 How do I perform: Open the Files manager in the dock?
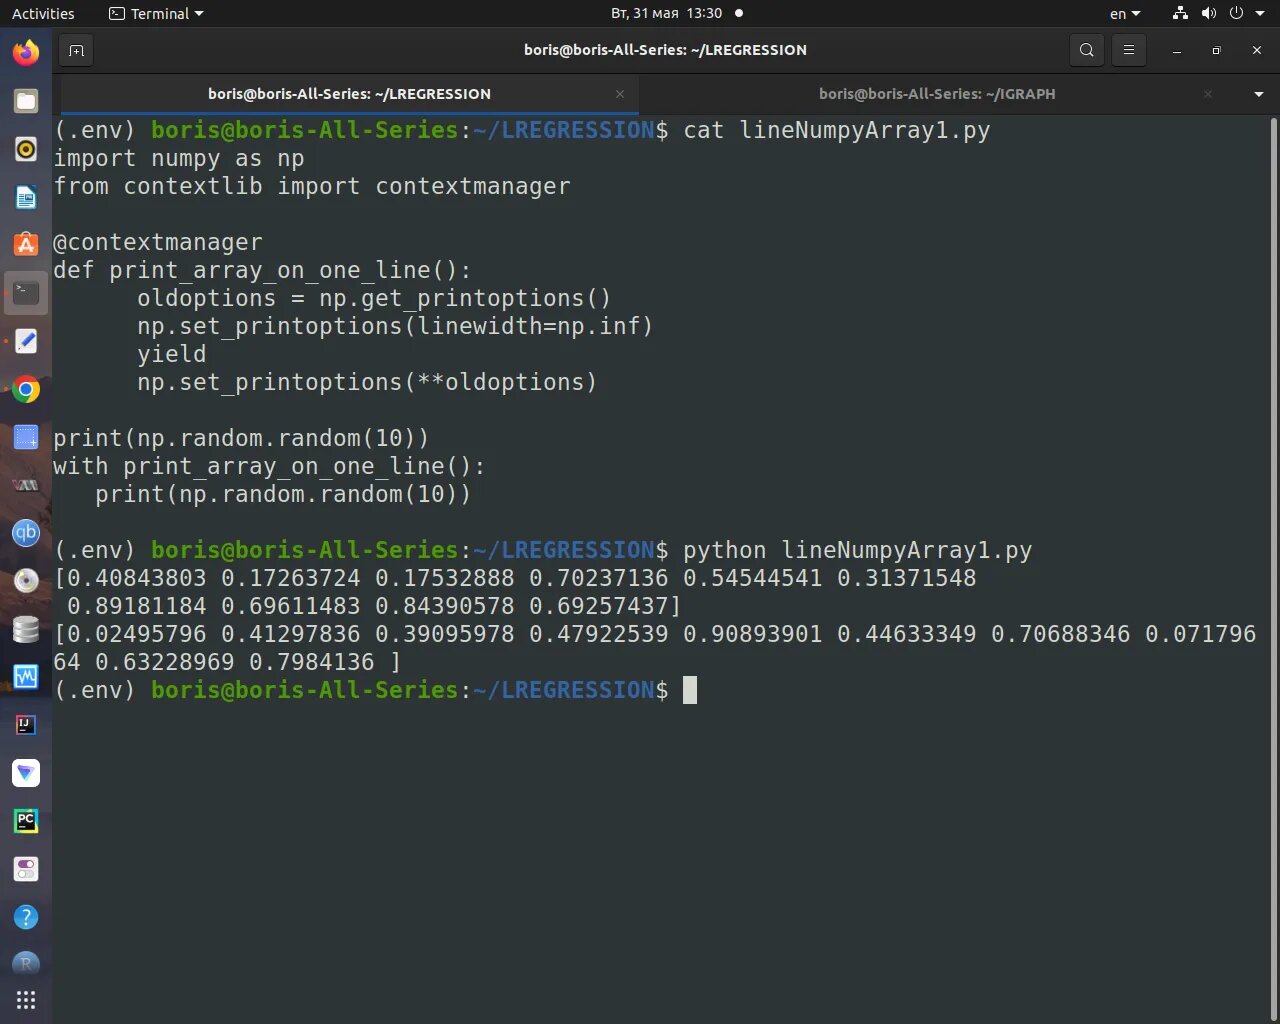(x=26, y=100)
